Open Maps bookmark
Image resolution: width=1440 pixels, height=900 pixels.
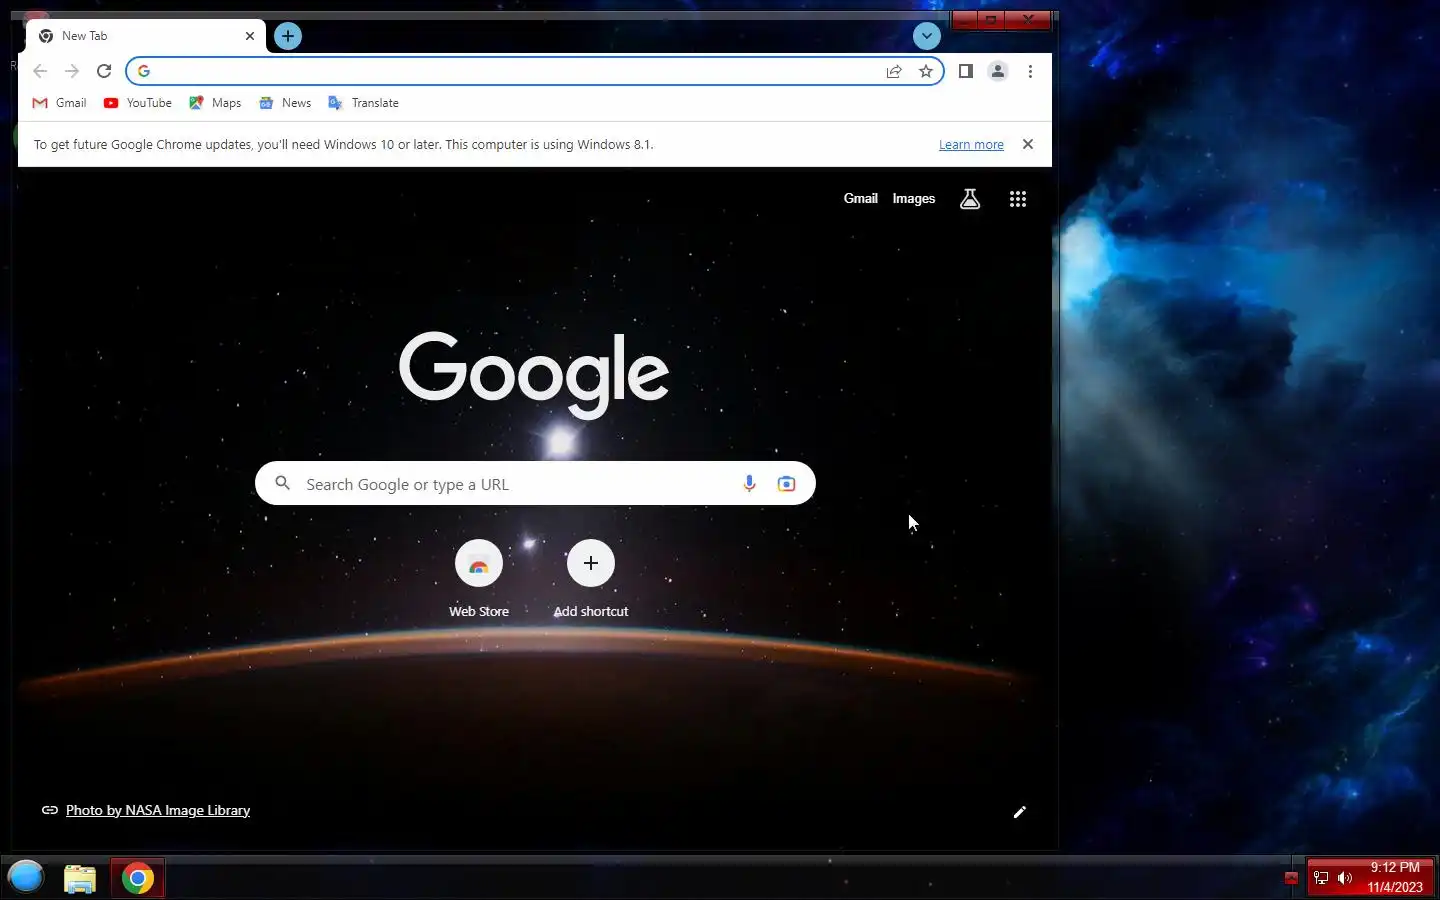pos(215,103)
